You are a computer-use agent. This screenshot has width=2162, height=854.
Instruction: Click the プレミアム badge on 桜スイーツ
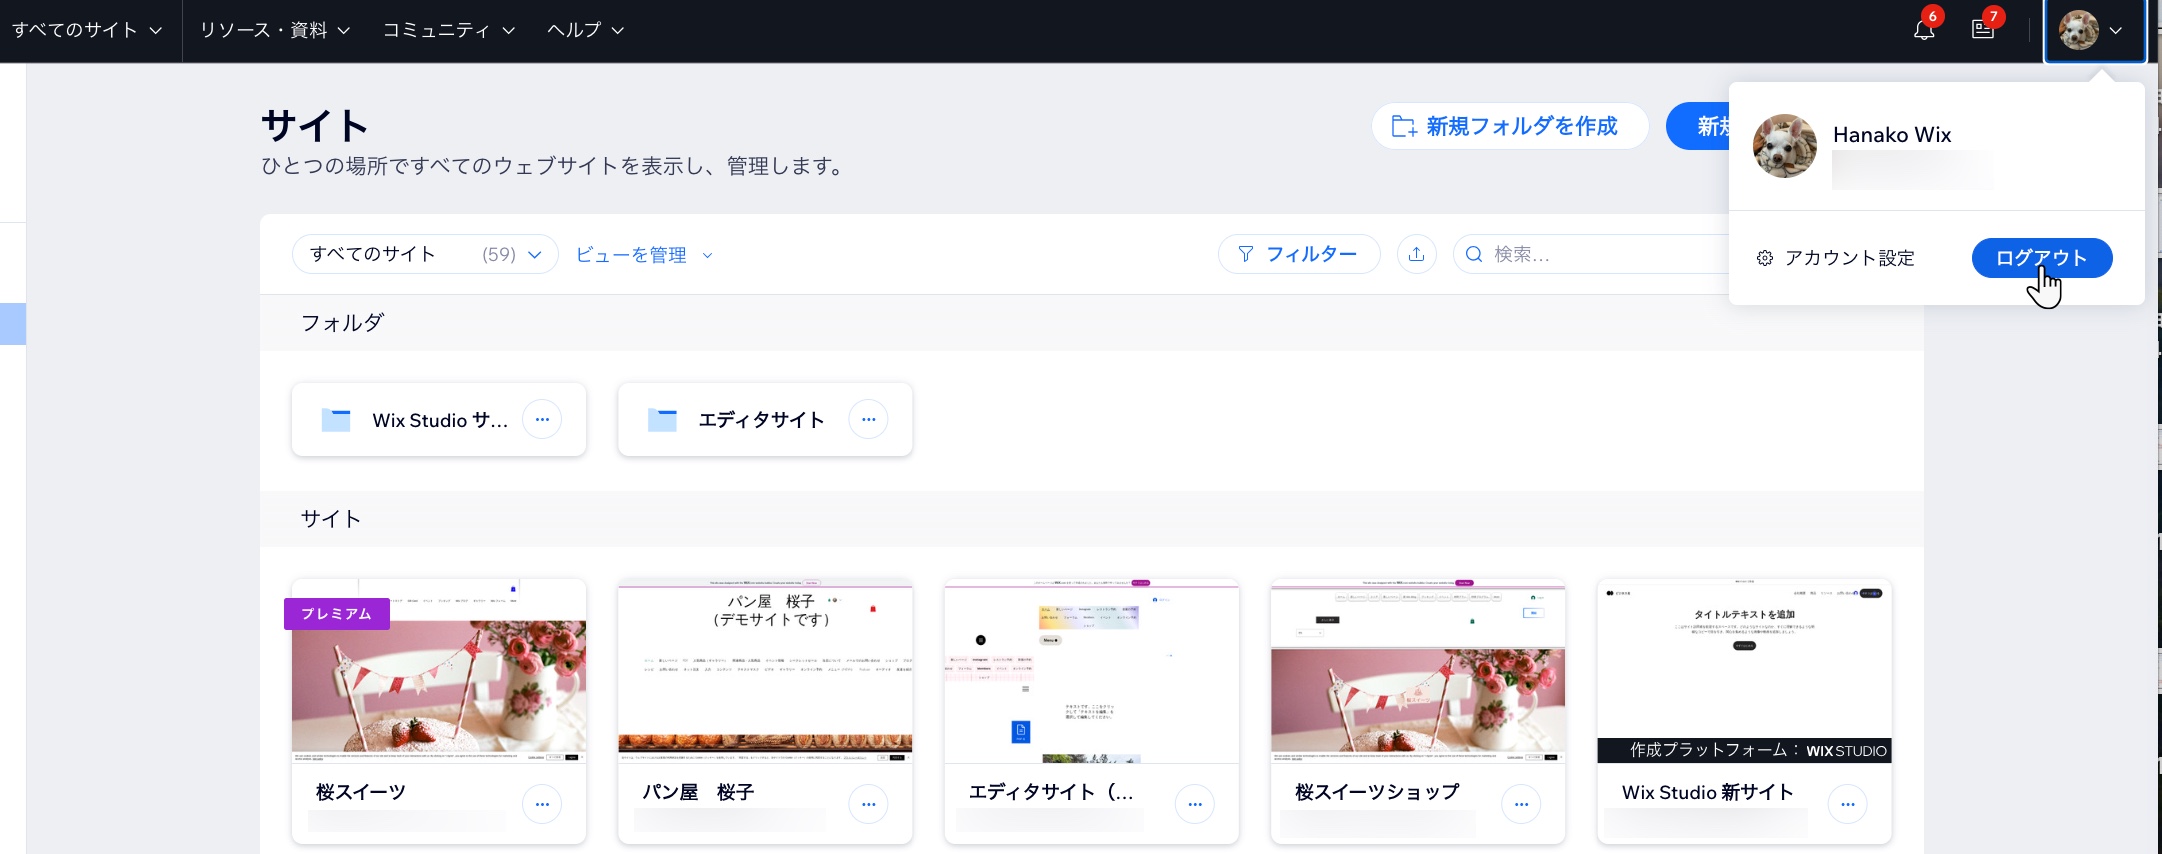pyautogui.click(x=337, y=613)
